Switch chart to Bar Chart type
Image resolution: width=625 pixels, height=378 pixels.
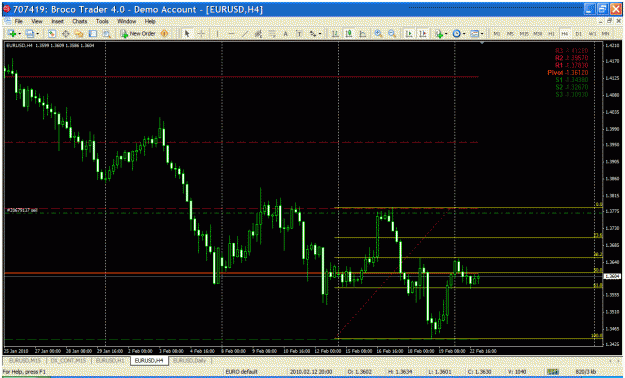(335, 34)
